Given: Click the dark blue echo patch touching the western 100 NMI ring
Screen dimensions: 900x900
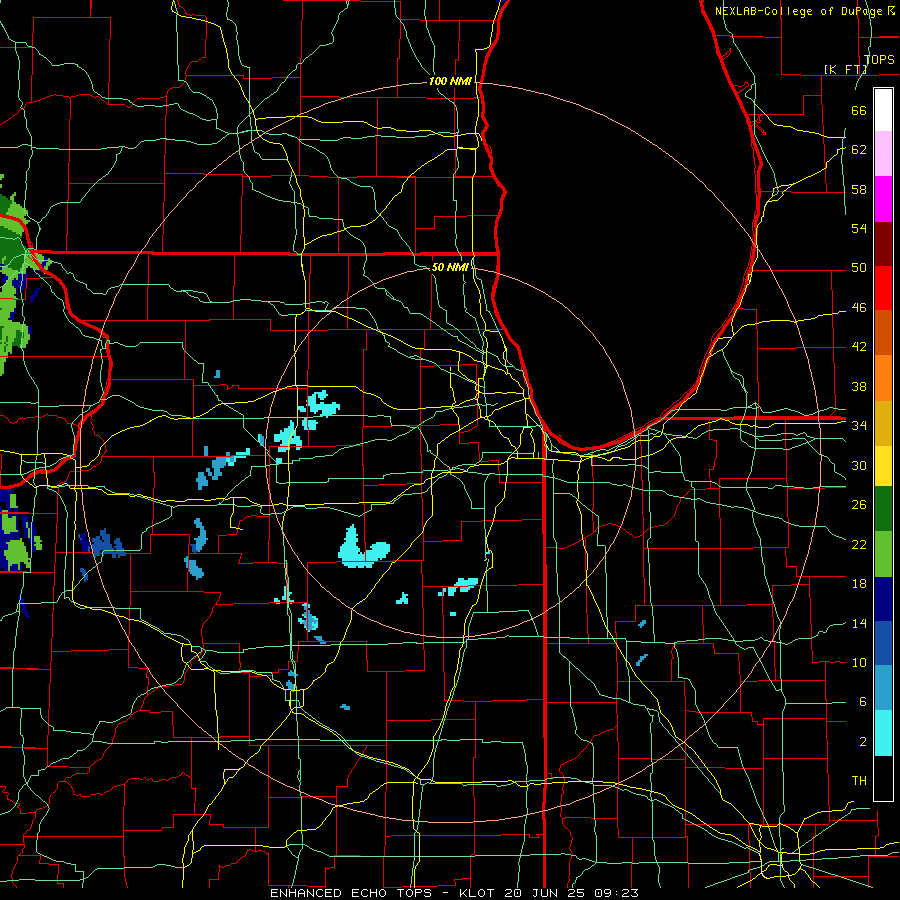Looking at the screenshot, I should 102,543.
